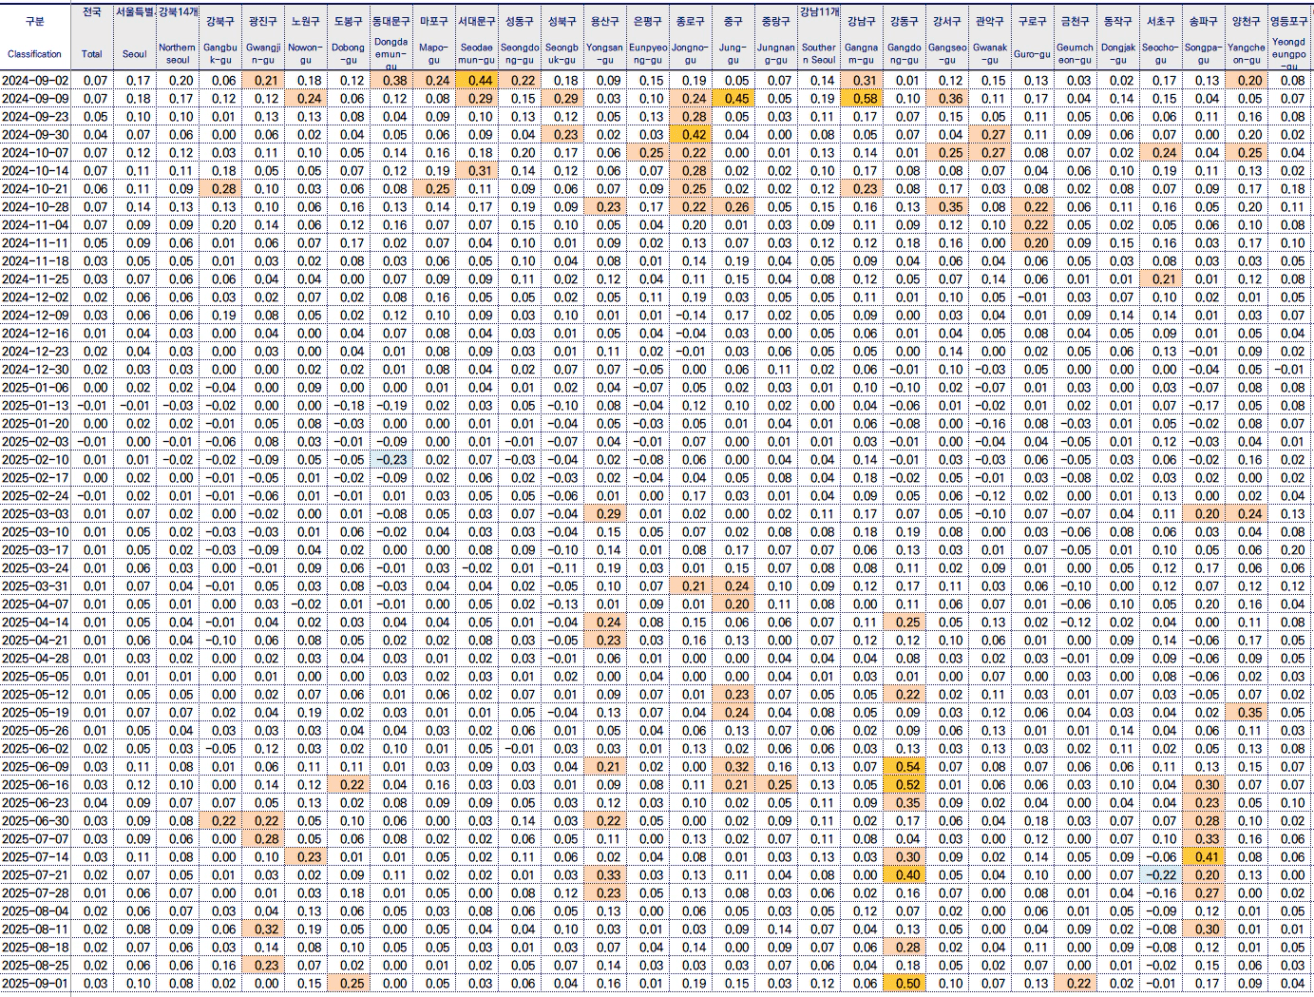Click the '2025-07-21' date row label
The width and height of the screenshot is (1314, 997).
[34, 873]
